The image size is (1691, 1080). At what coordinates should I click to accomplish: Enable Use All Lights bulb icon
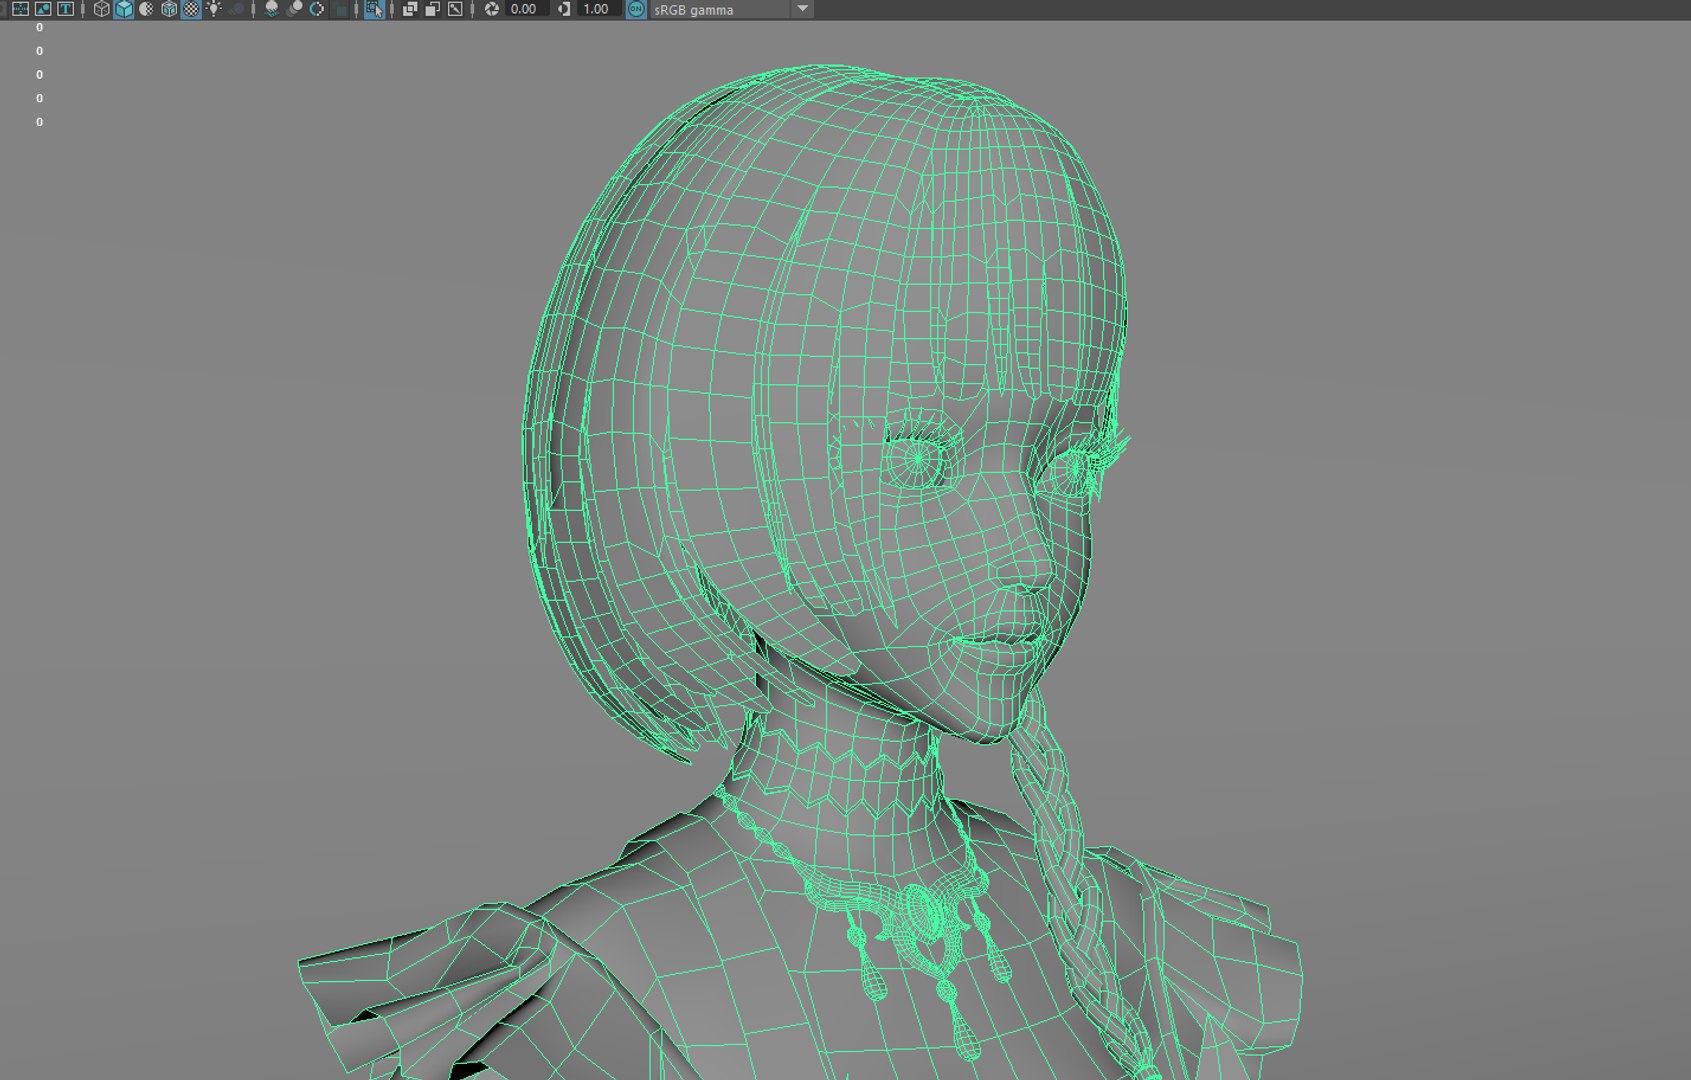tap(214, 9)
